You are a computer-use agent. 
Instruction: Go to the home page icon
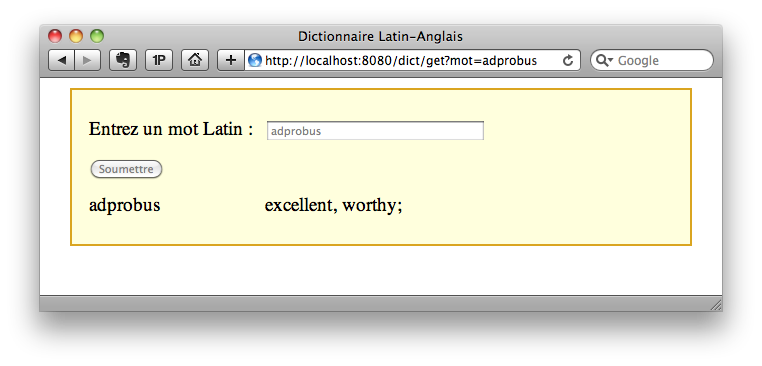(x=195, y=60)
